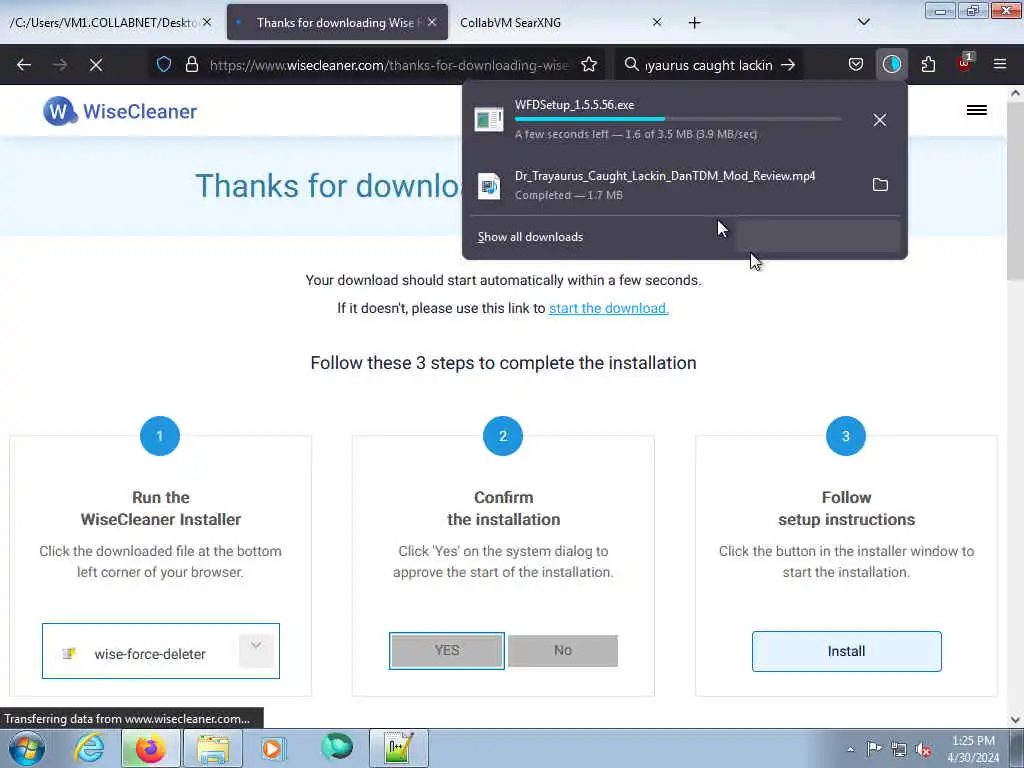The width and height of the screenshot is (1024, 768).
Task: Click step 3 circle
Action: pos(846,436)
